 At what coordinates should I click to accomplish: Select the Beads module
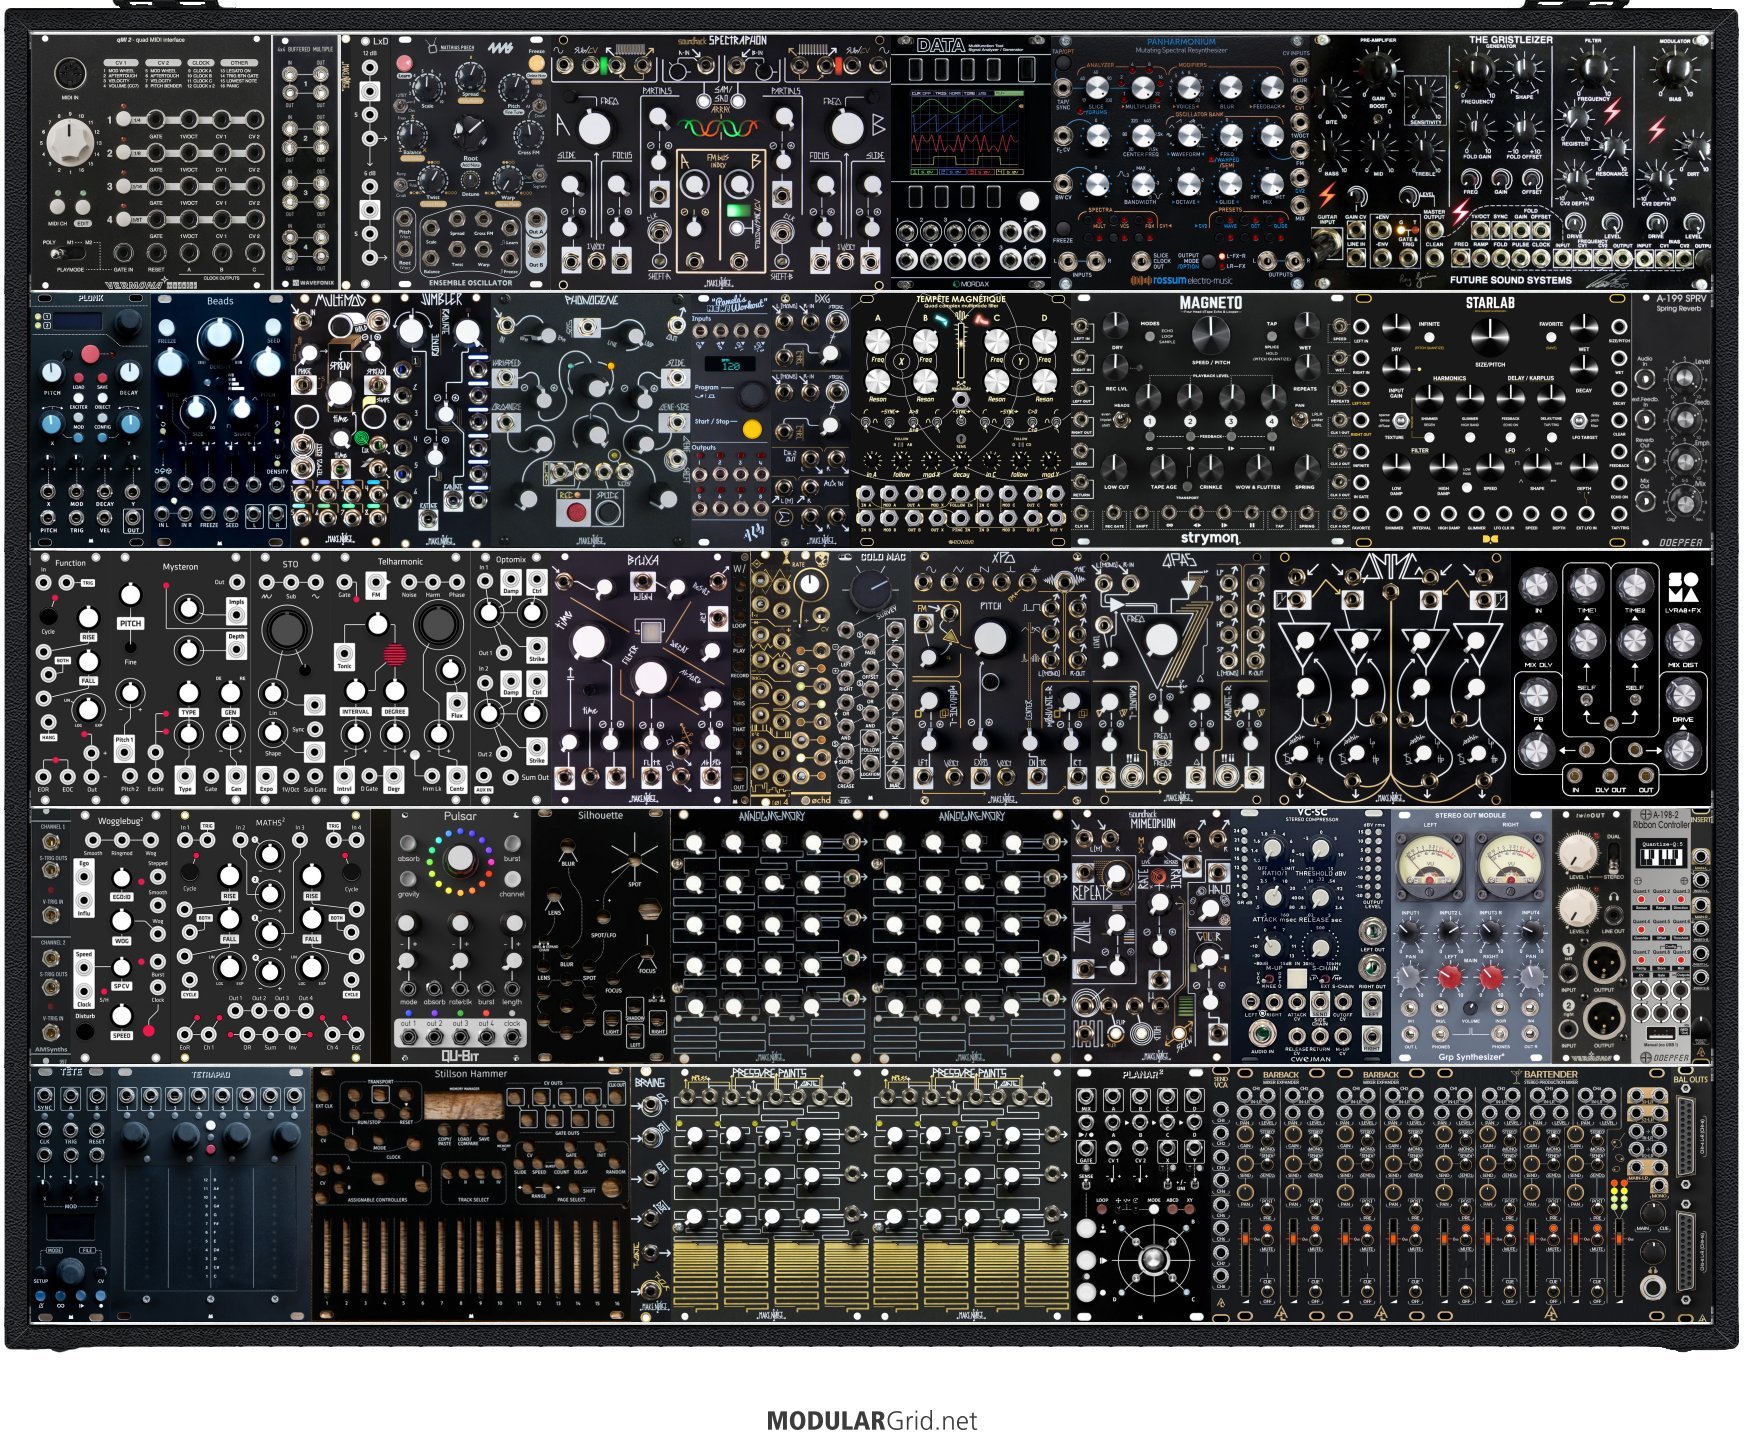pyautogui.click(x=221, y=420)
